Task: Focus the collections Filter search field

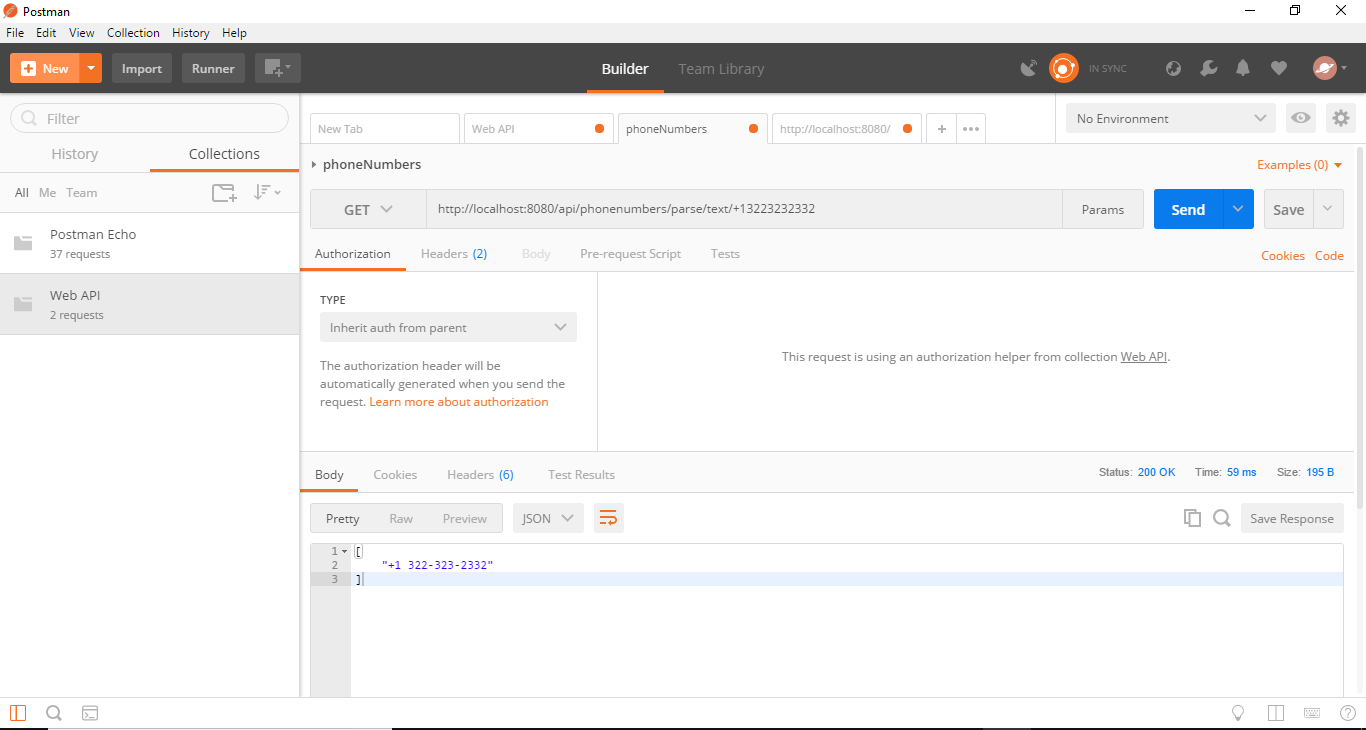Action: 150,118
